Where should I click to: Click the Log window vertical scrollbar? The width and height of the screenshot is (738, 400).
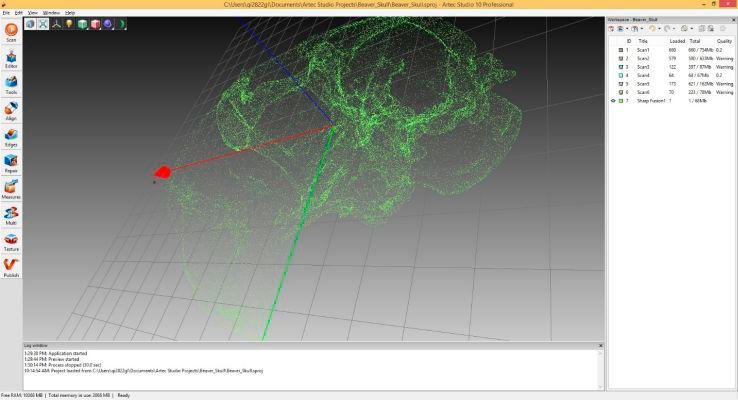[601, 369]
